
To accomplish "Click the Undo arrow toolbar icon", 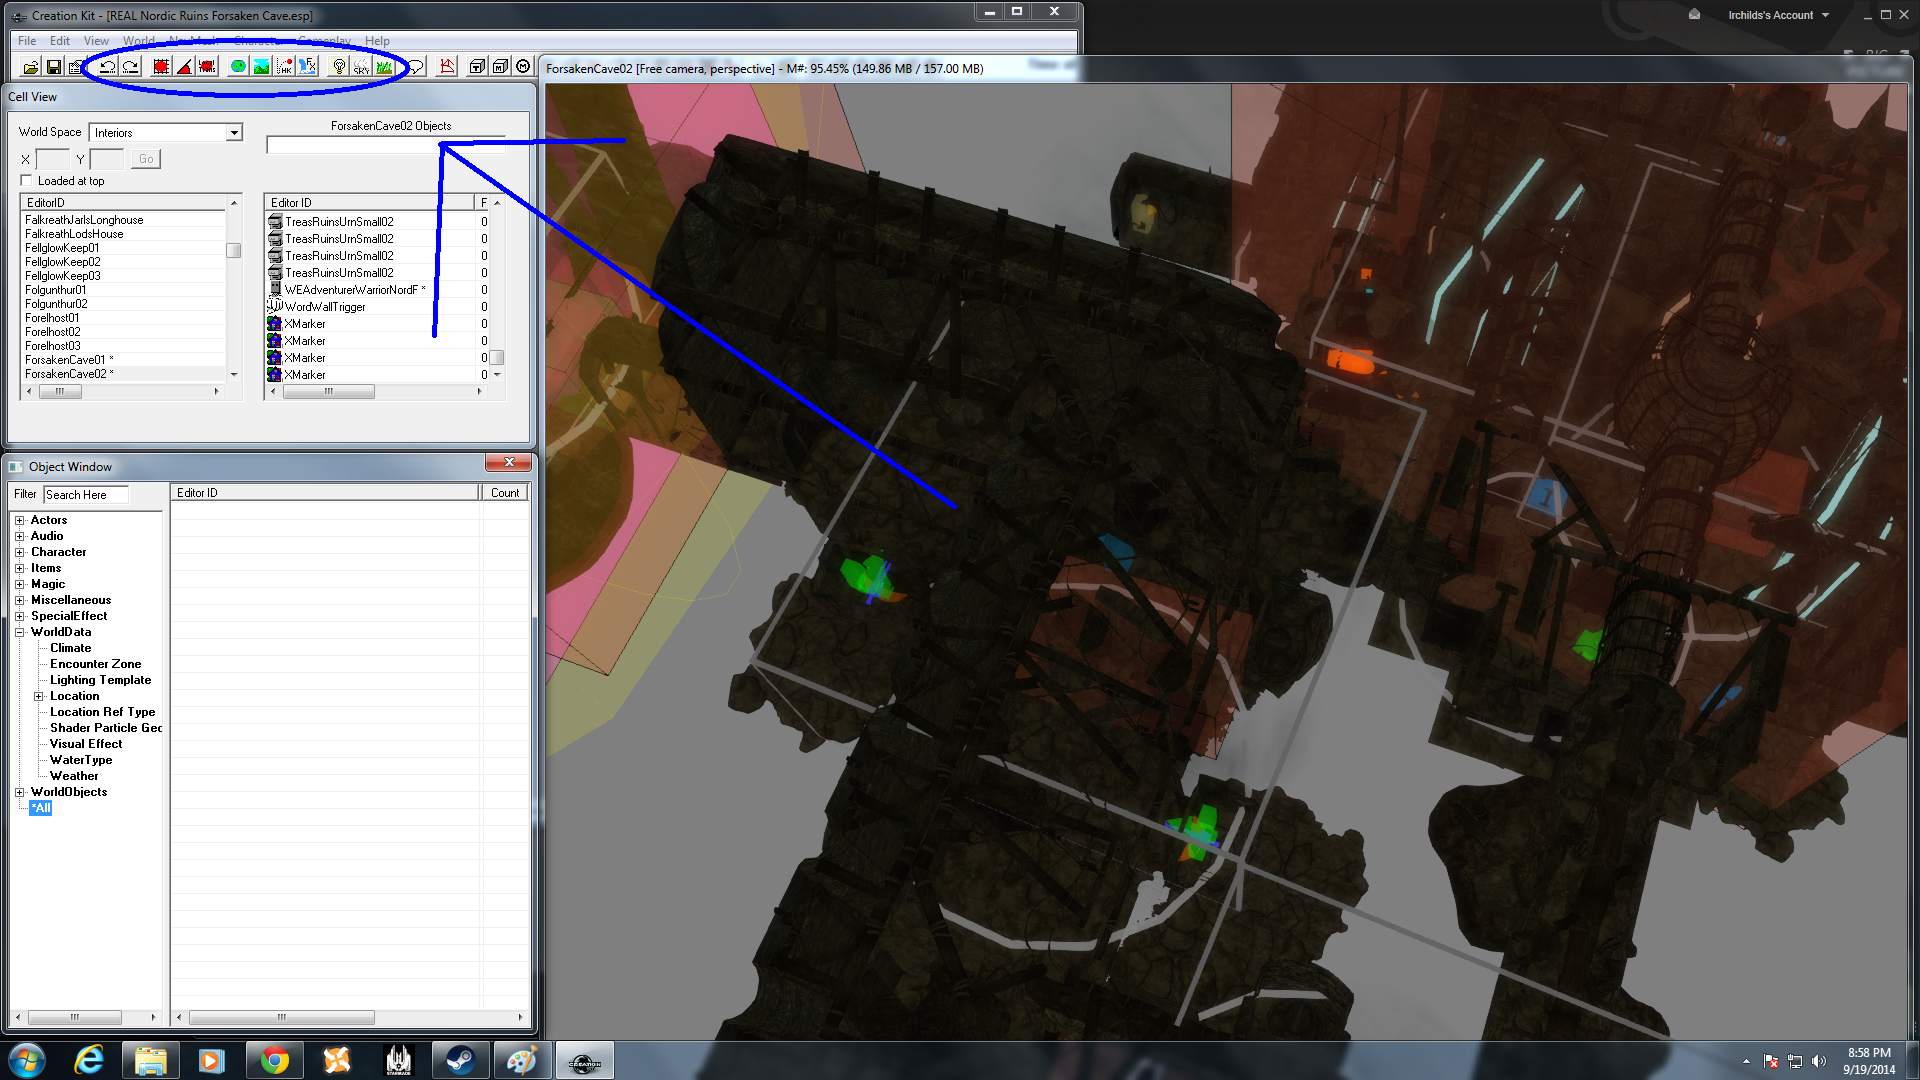I will [x=107, y=67].
